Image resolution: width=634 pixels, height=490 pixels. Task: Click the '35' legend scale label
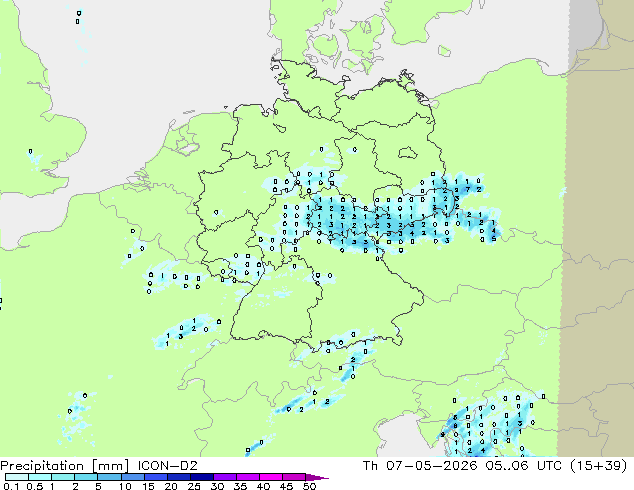point(240,486)
